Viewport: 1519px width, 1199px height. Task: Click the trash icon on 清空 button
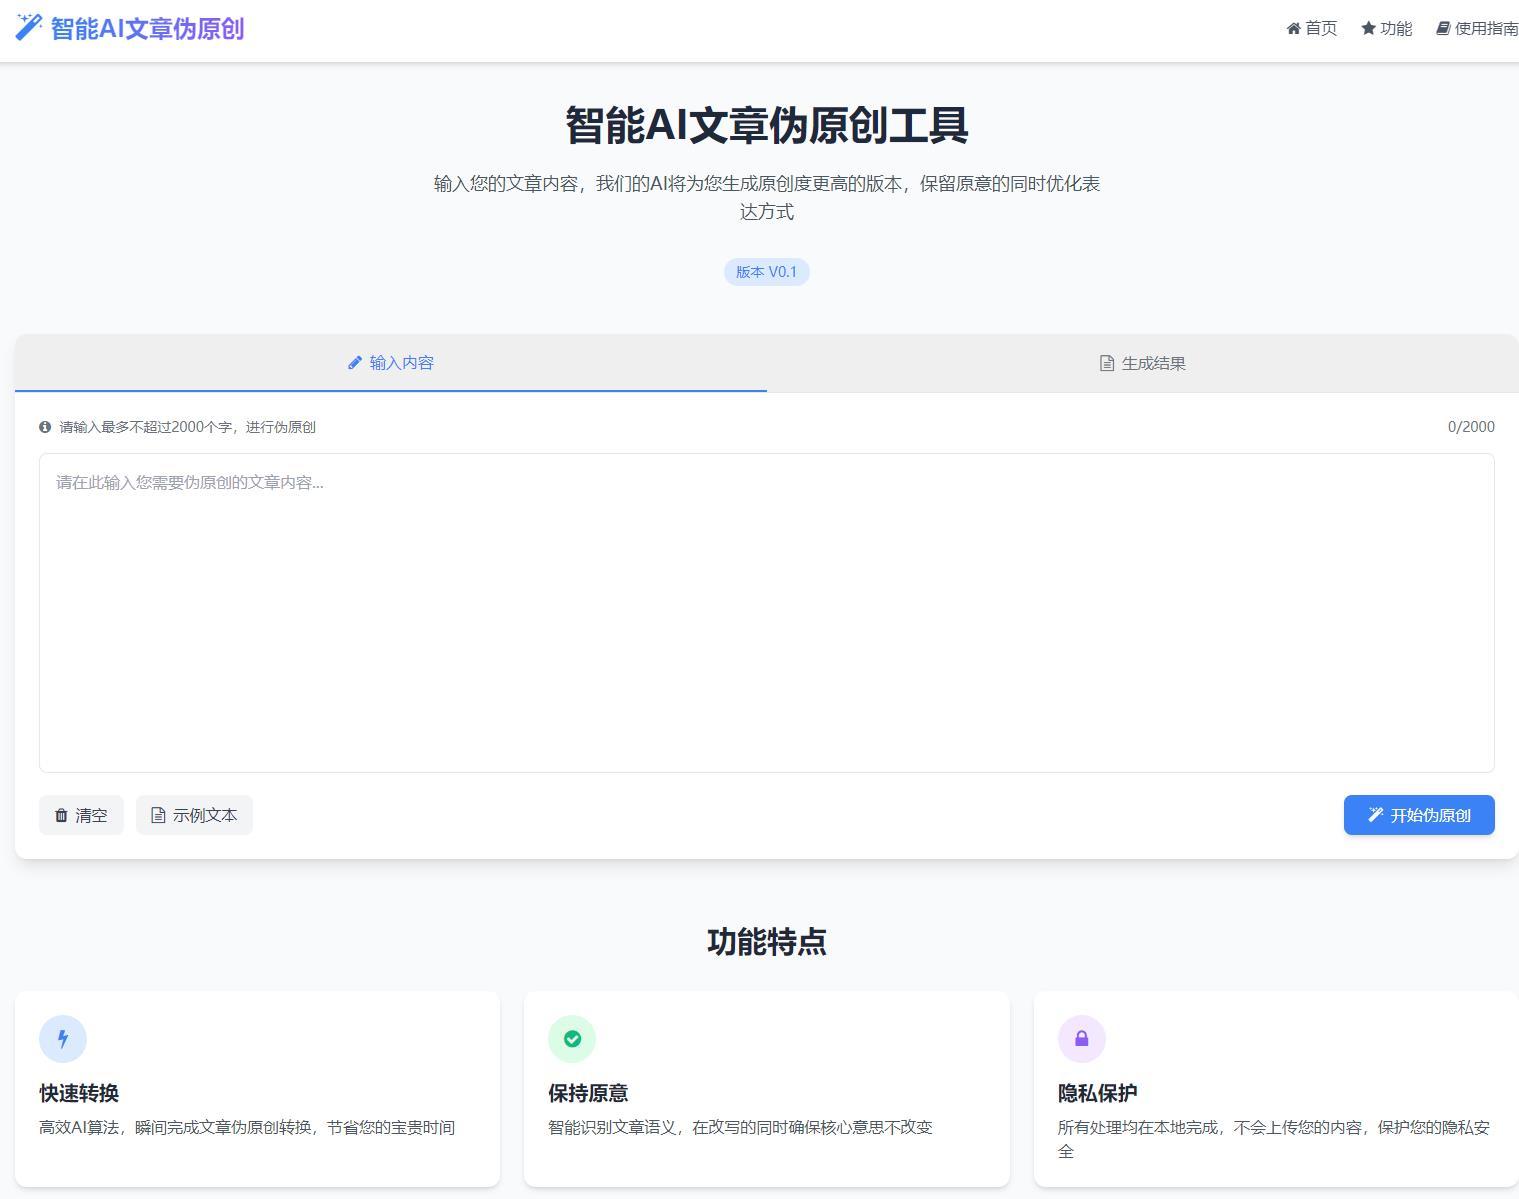[x=61, y=815]
